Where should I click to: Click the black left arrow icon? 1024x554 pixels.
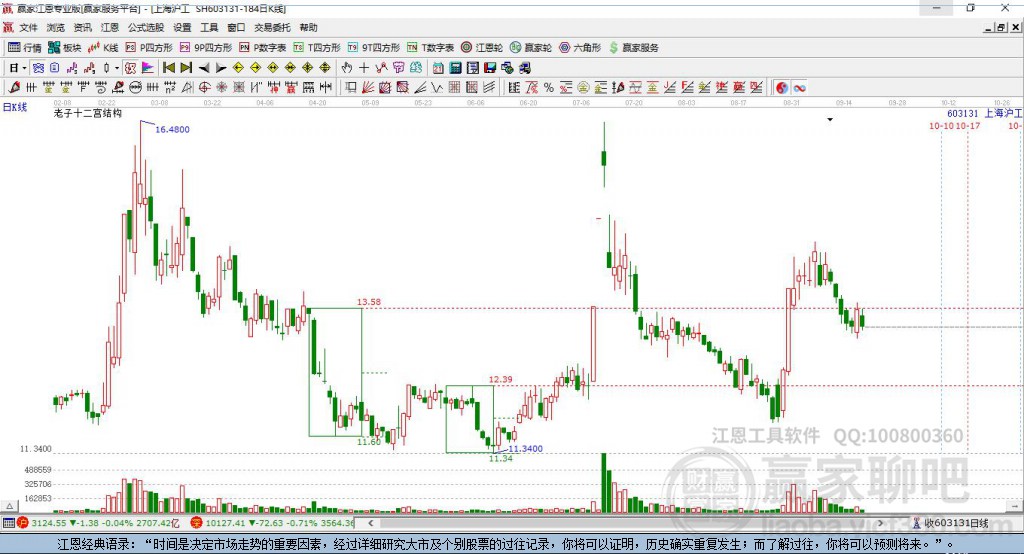click(x=204, y=68)
